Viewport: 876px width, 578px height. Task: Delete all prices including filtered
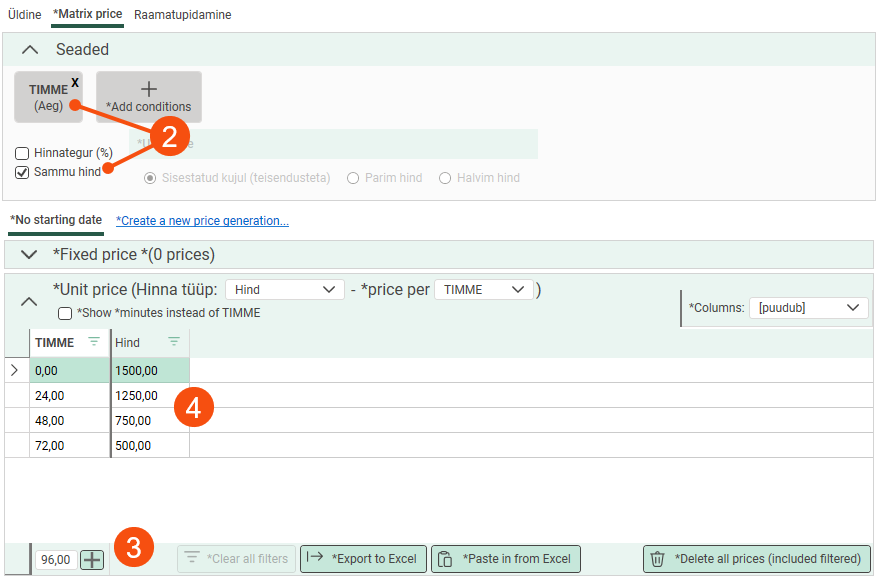(756, 559)
